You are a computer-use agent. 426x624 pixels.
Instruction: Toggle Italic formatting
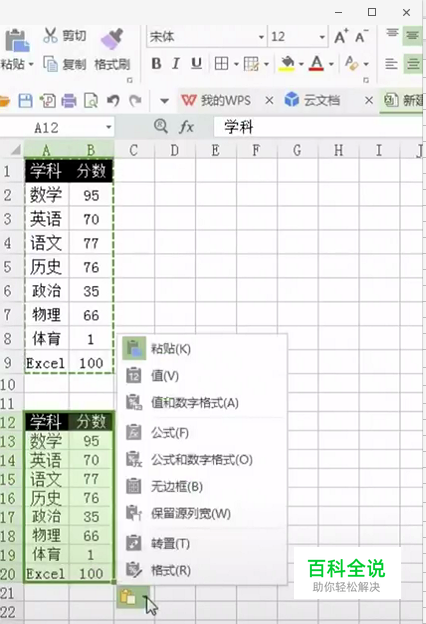(x=176, y=64)
